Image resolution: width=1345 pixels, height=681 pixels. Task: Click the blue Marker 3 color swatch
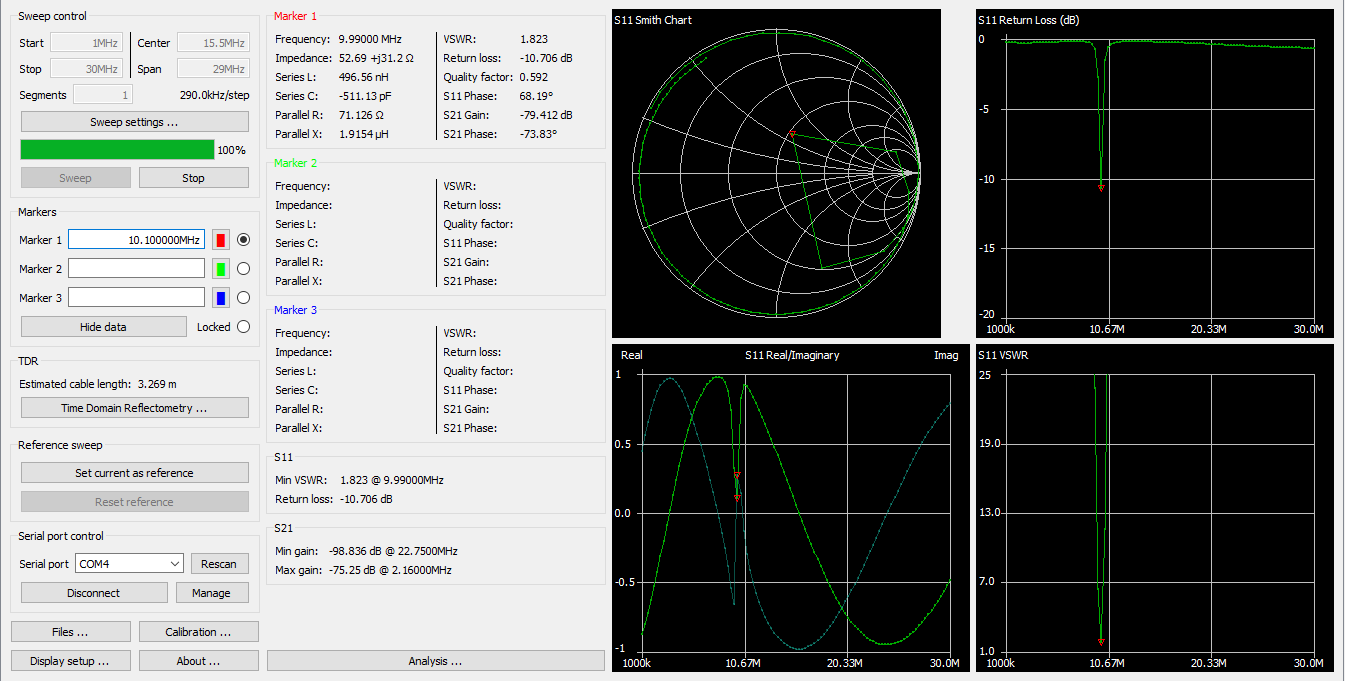click(x=221, y=298)
